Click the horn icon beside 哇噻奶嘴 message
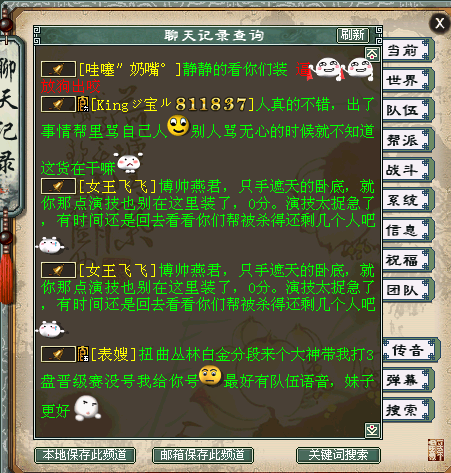 (x=58, y=69)
